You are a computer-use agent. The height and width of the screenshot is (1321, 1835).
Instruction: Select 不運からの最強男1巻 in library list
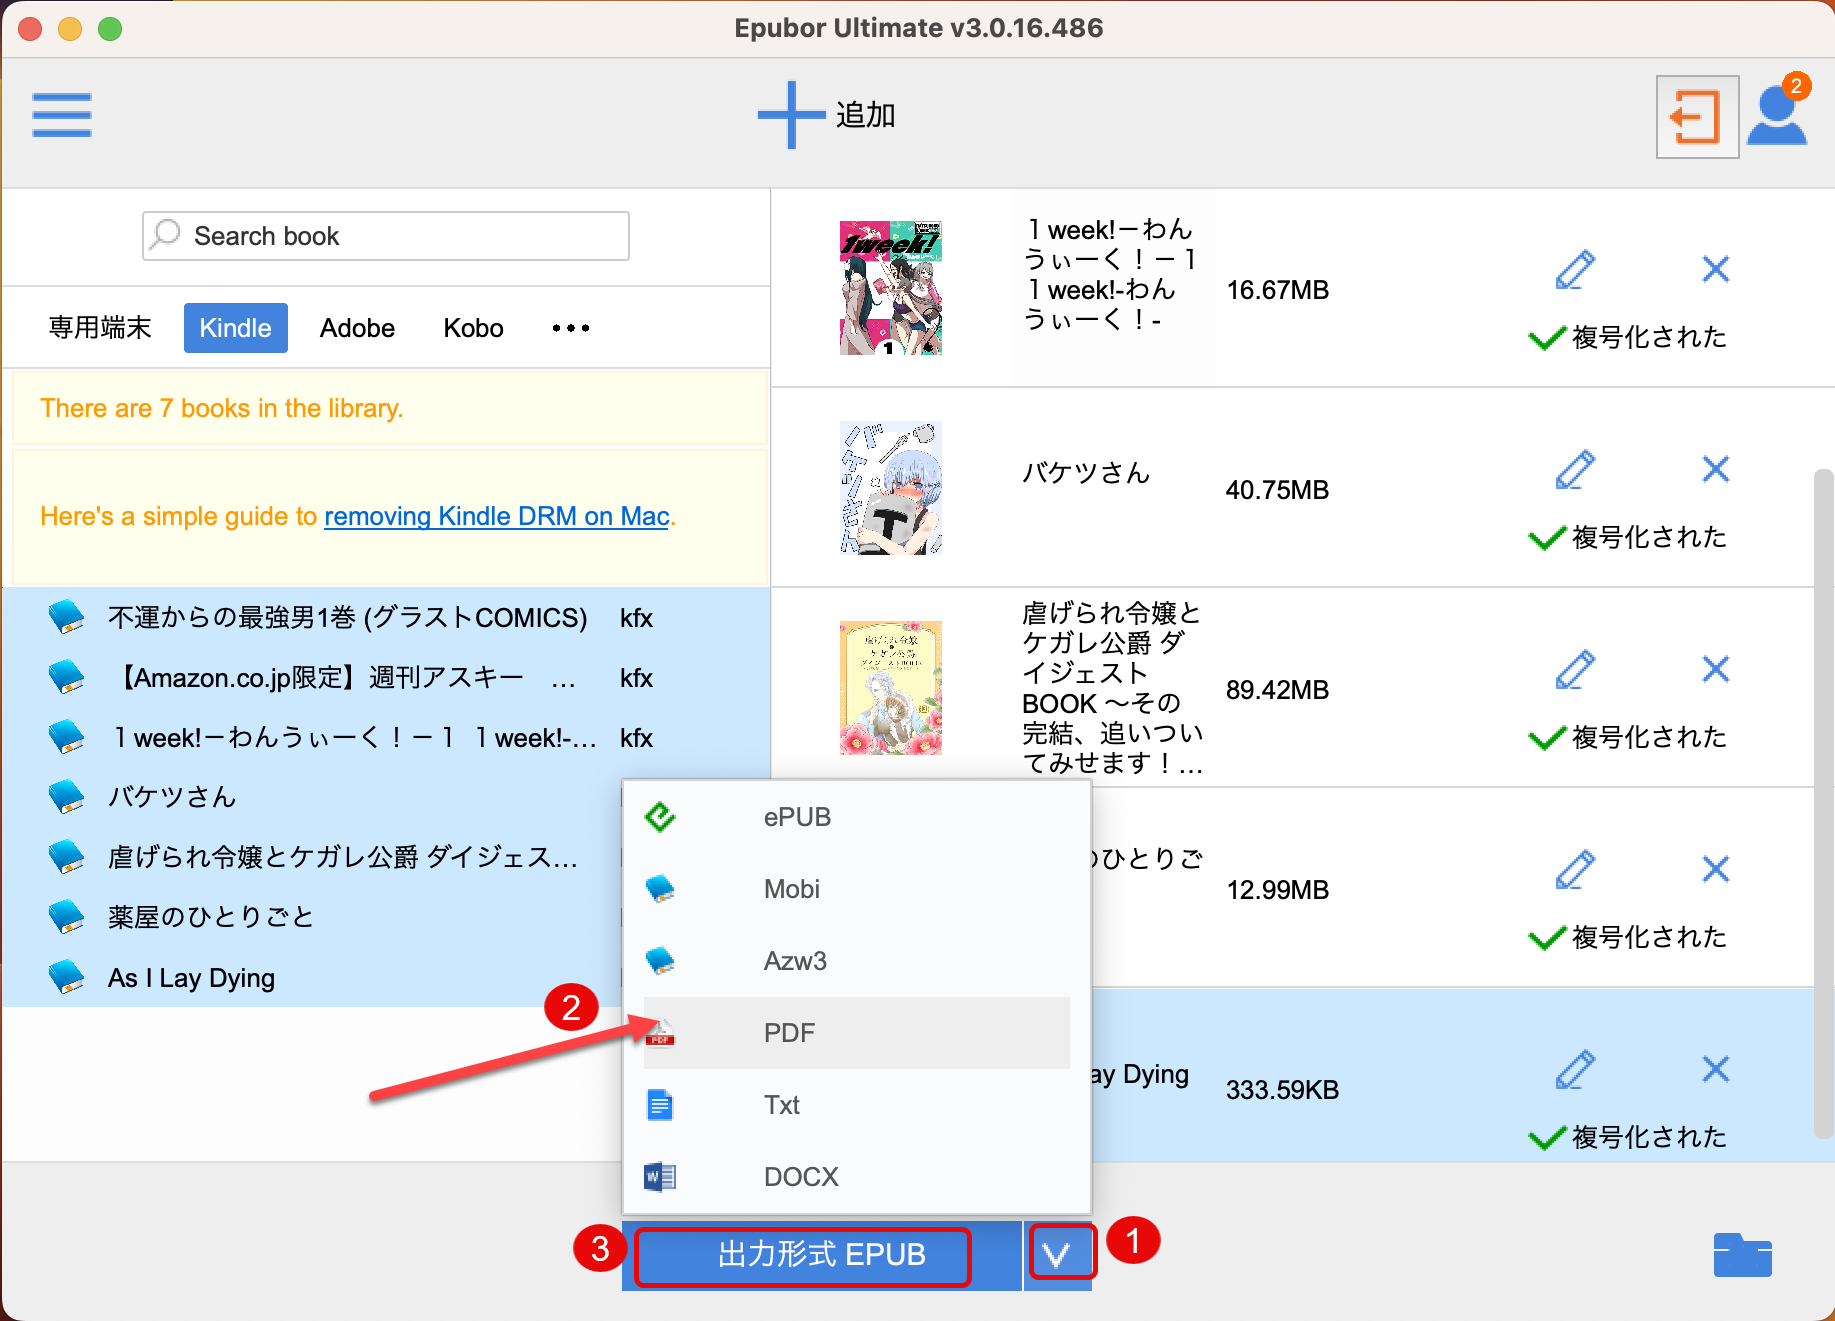(386, 617)
